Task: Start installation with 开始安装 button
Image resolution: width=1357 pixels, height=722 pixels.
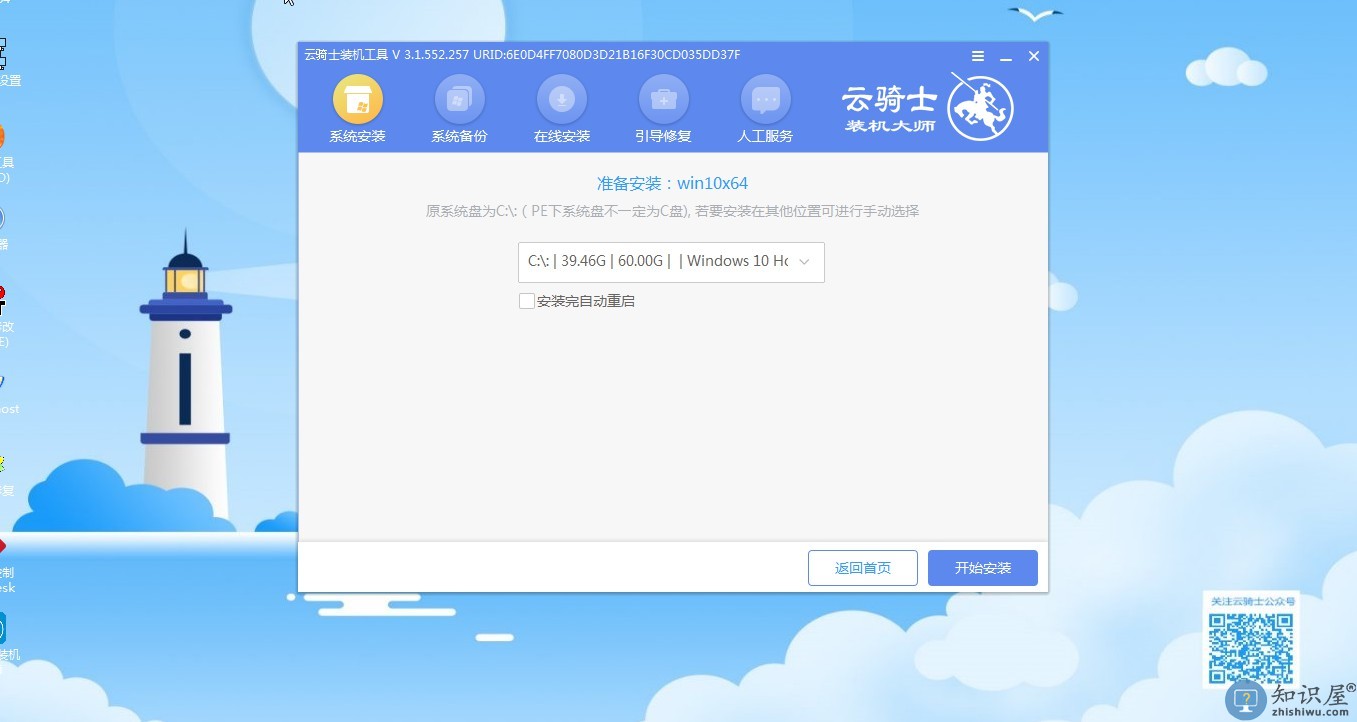Action: (983, 568)
